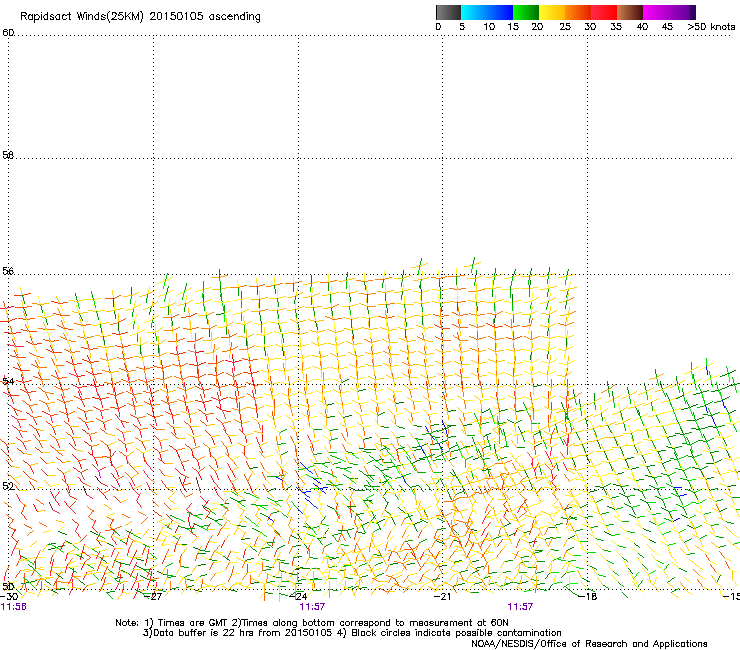Click the '>50 knots' legend label
740x650 pixels.
click(711, 27)
